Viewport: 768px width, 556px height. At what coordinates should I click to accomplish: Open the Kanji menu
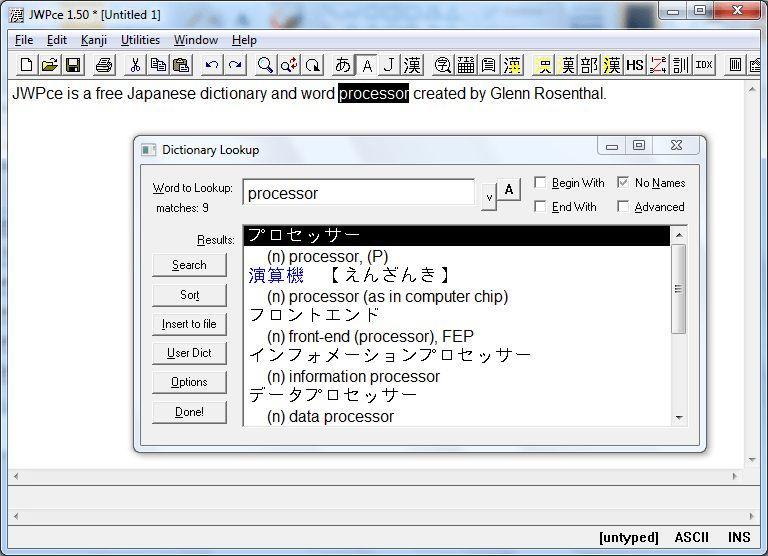94,40
